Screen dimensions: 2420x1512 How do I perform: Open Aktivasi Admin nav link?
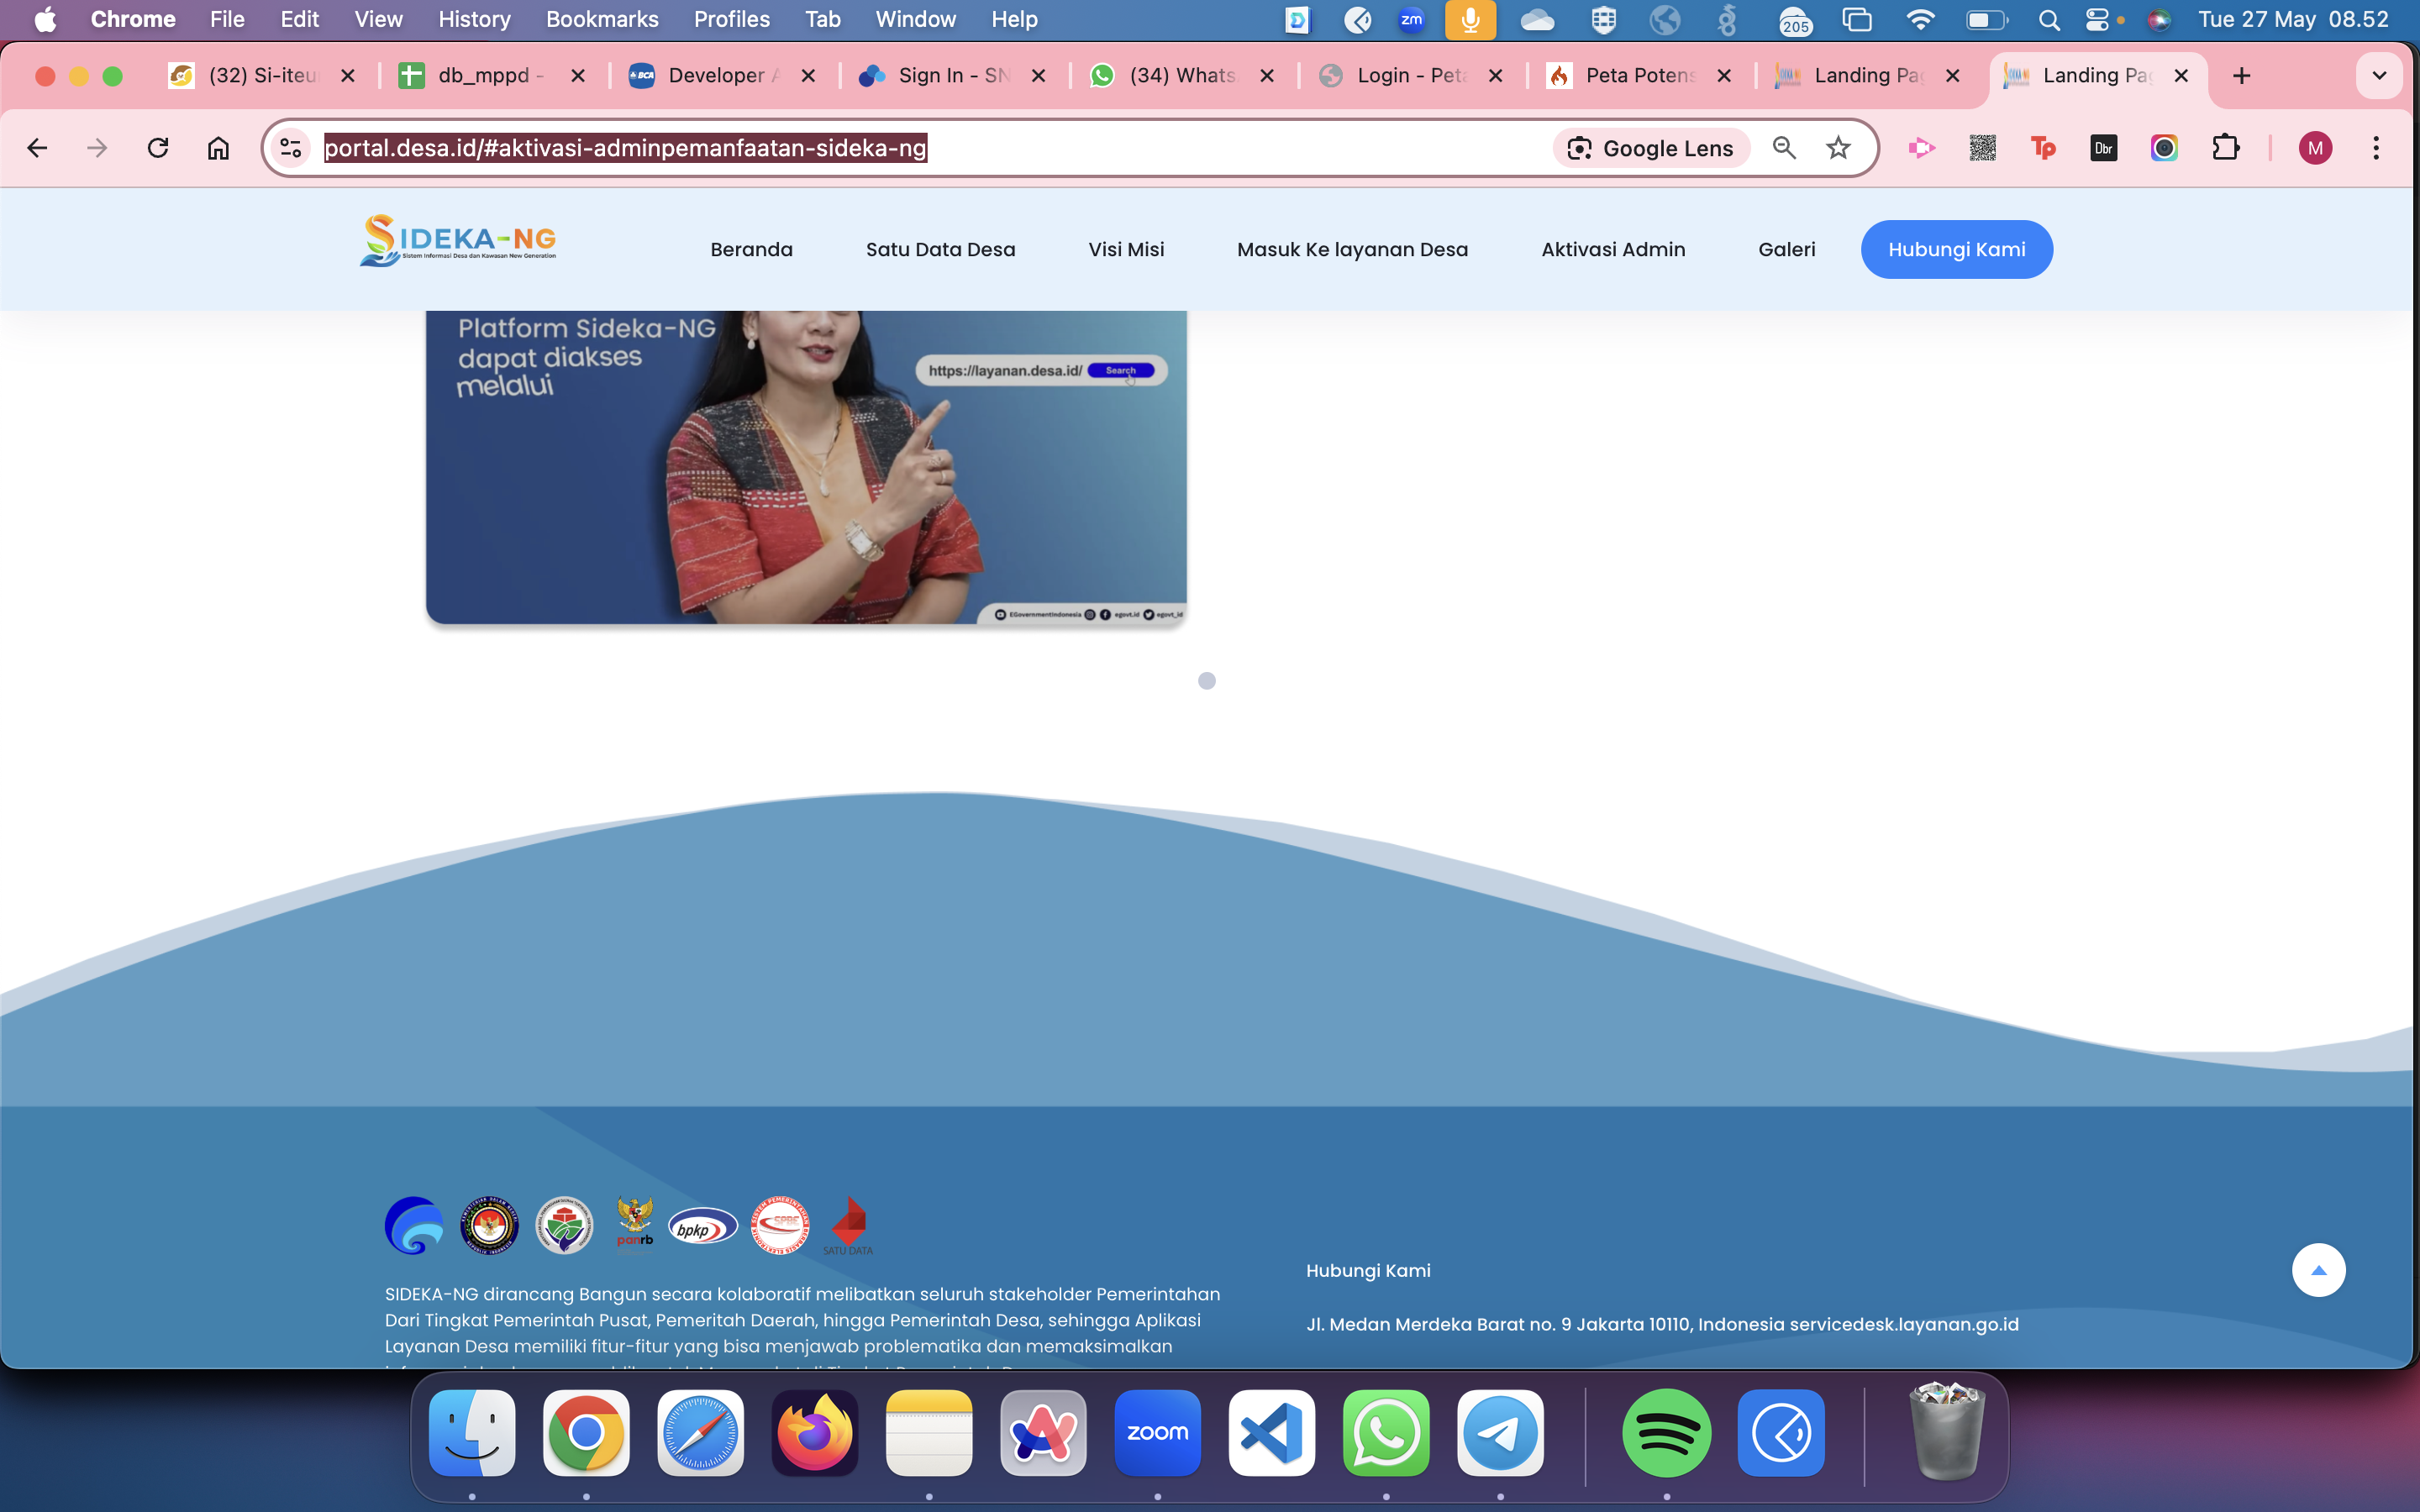pos(1613,249)
